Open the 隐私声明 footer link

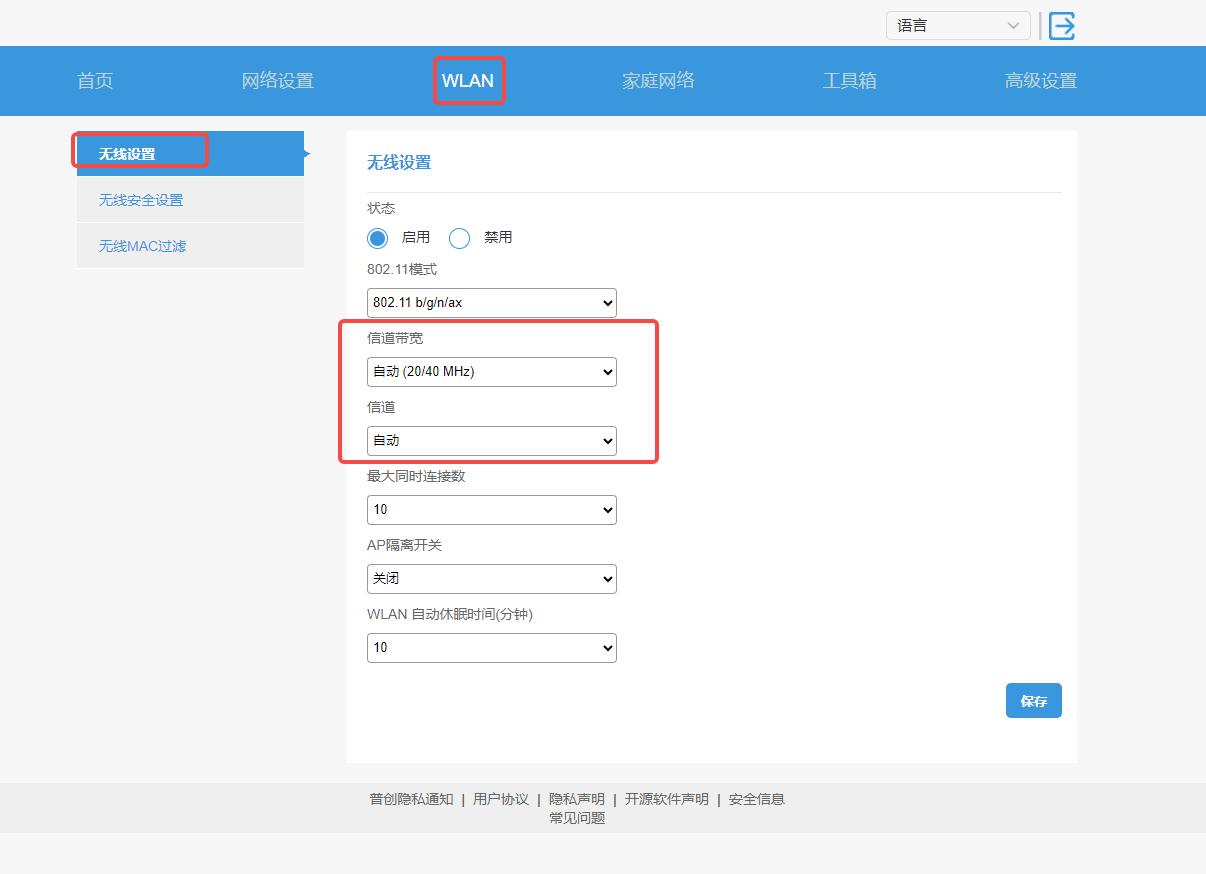tap(576, 799)
